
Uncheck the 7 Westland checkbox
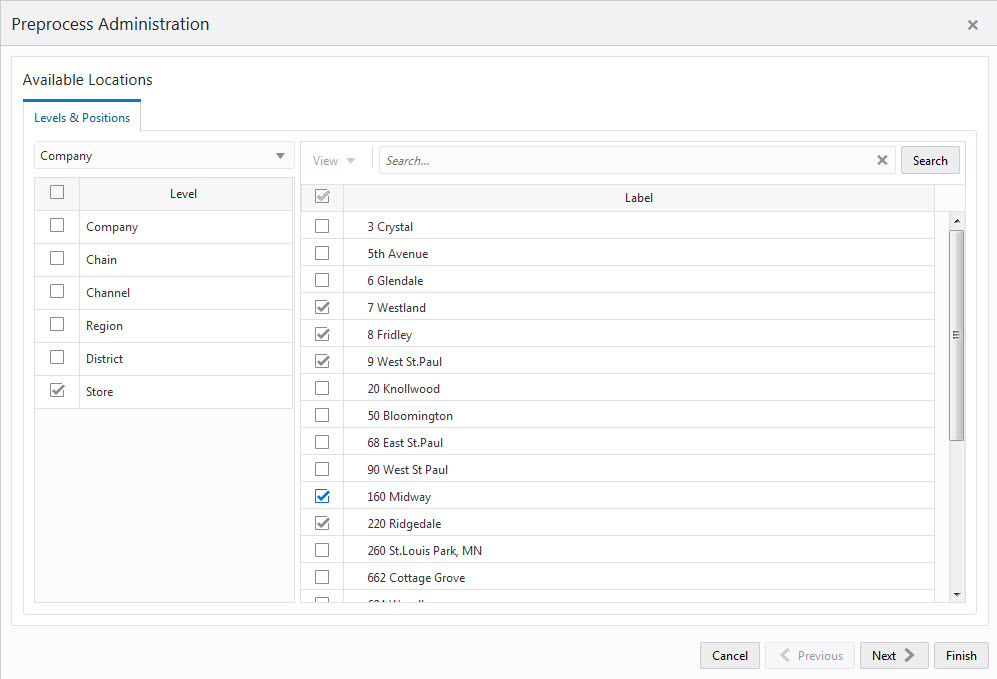322,307
